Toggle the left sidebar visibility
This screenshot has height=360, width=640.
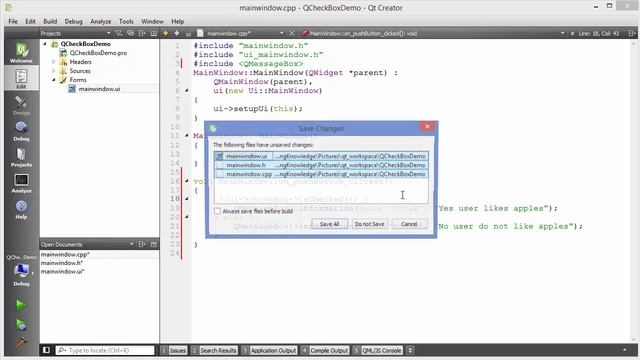point(46,350)
